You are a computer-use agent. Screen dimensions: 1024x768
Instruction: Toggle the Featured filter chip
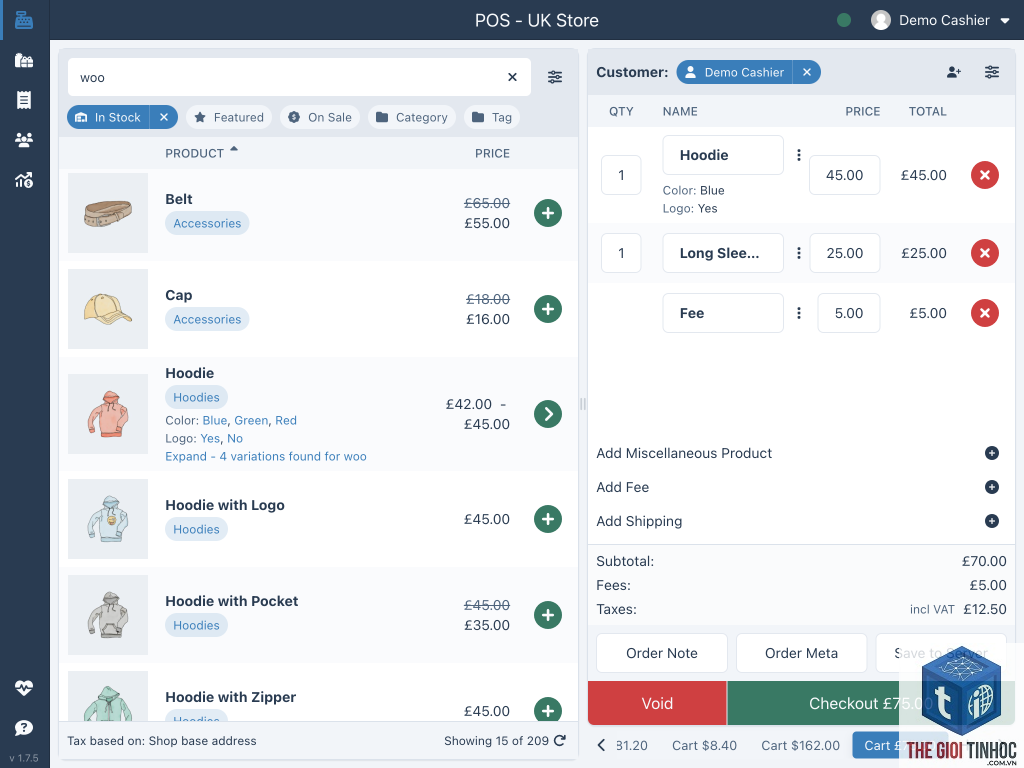(229, 117)
